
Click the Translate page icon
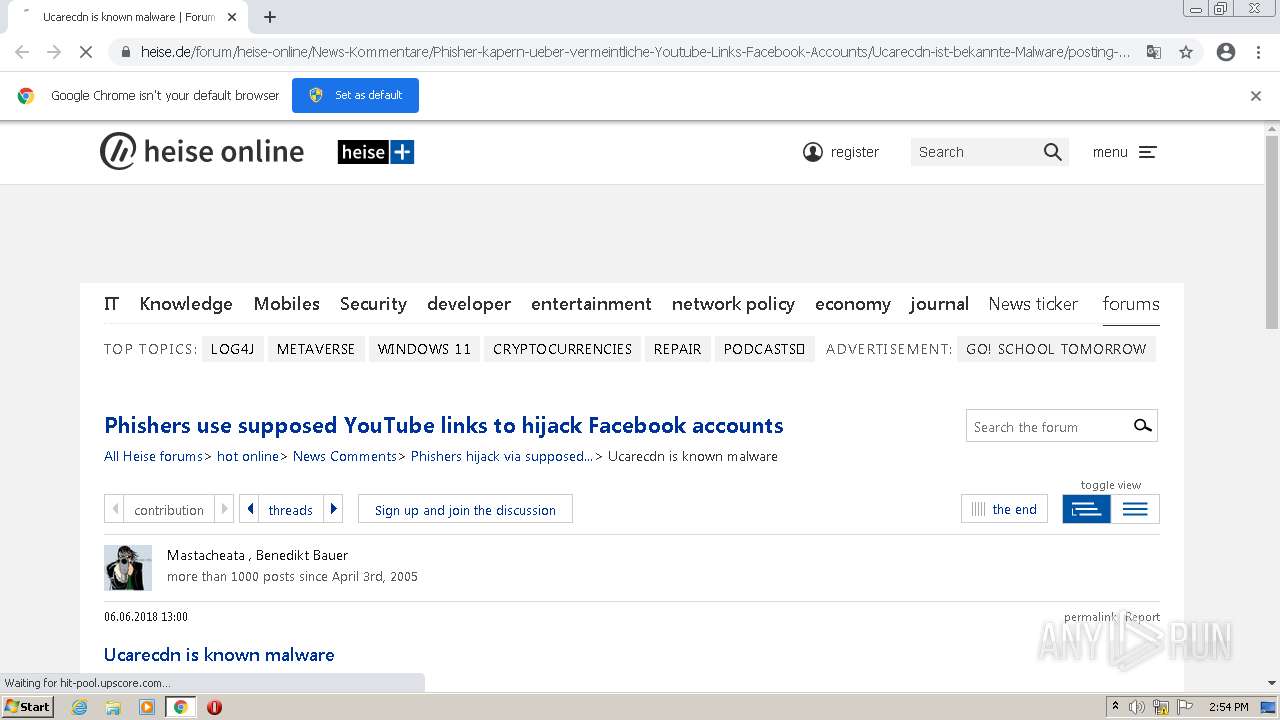1153,52
